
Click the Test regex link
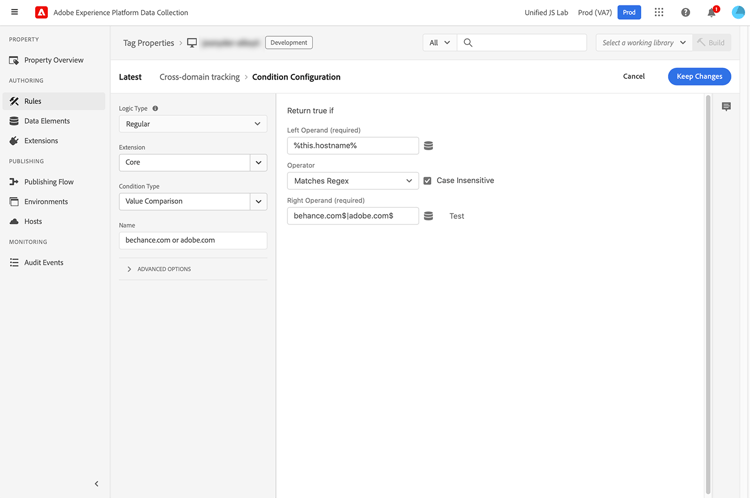point(456,216)
